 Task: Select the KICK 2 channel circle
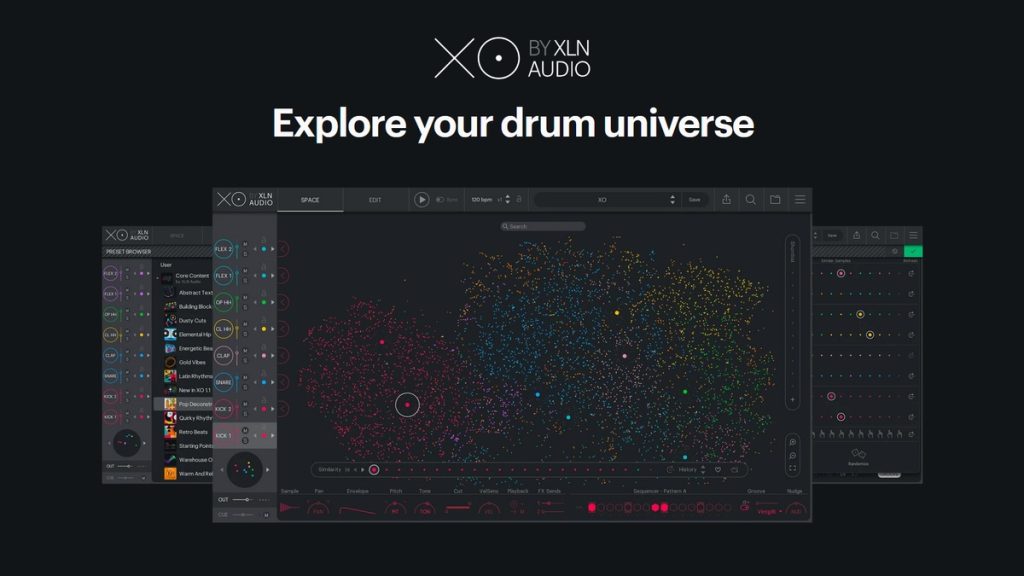[x=223, y=409]
